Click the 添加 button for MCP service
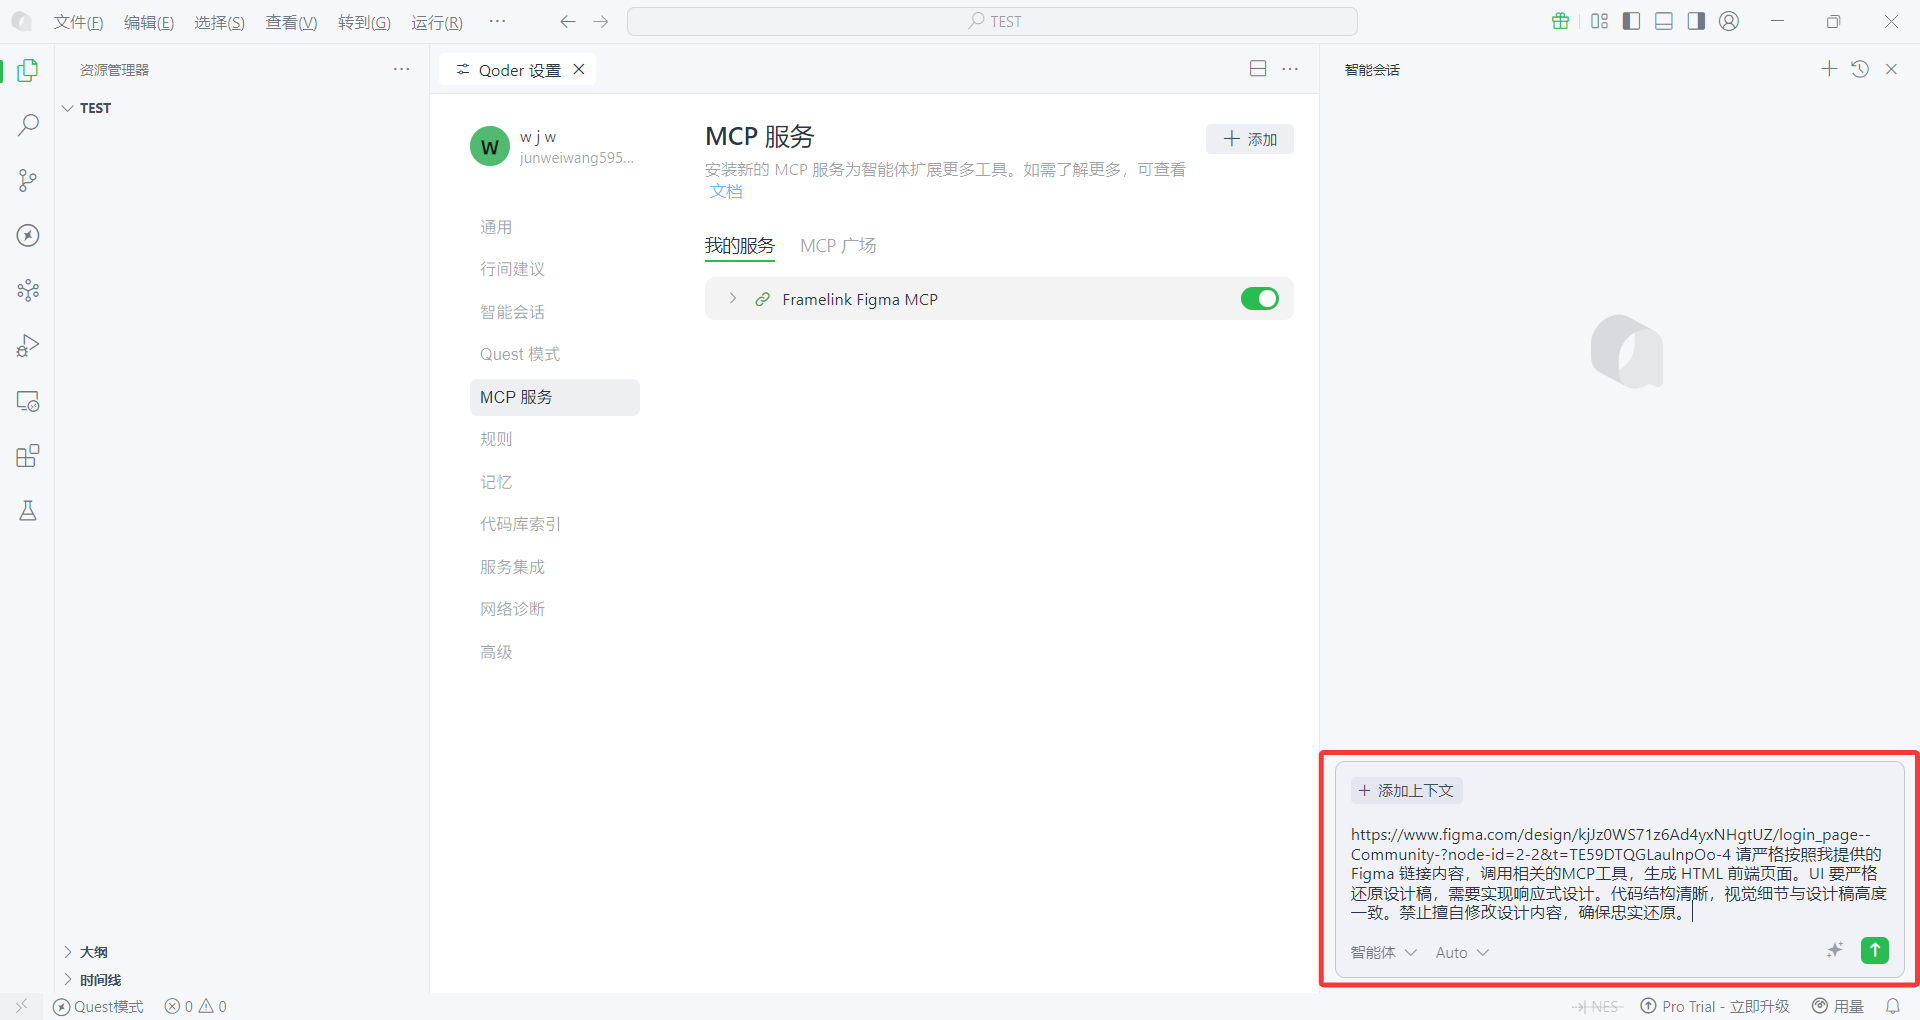 point(1250,139)
